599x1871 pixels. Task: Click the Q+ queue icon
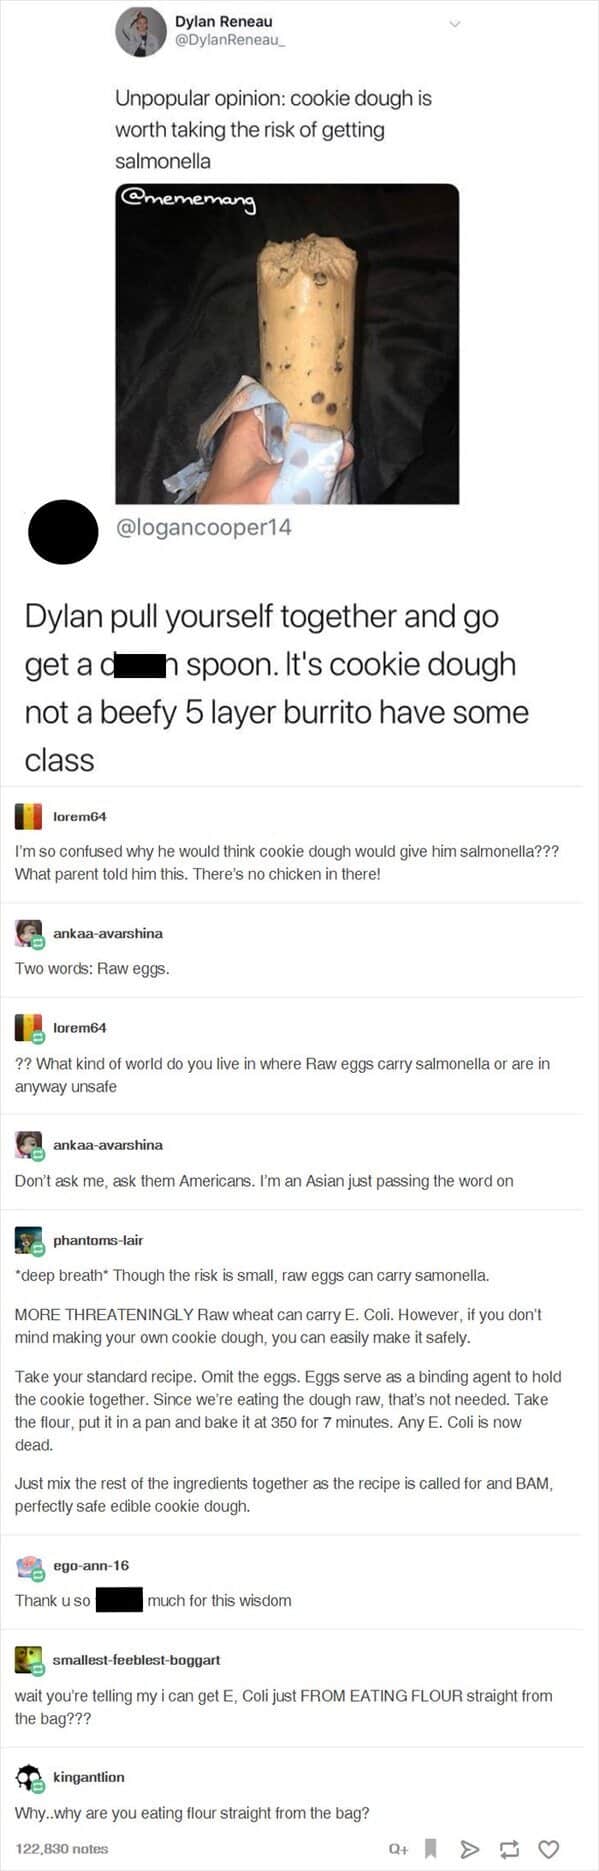(x=398, y=1849)
